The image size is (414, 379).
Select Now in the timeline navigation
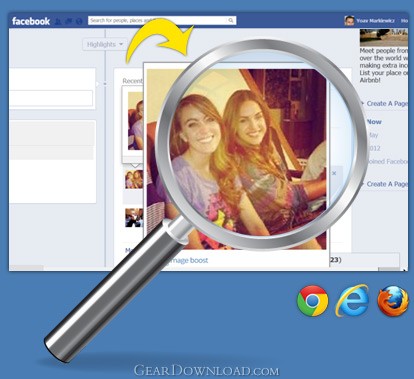tap(374, 122)
